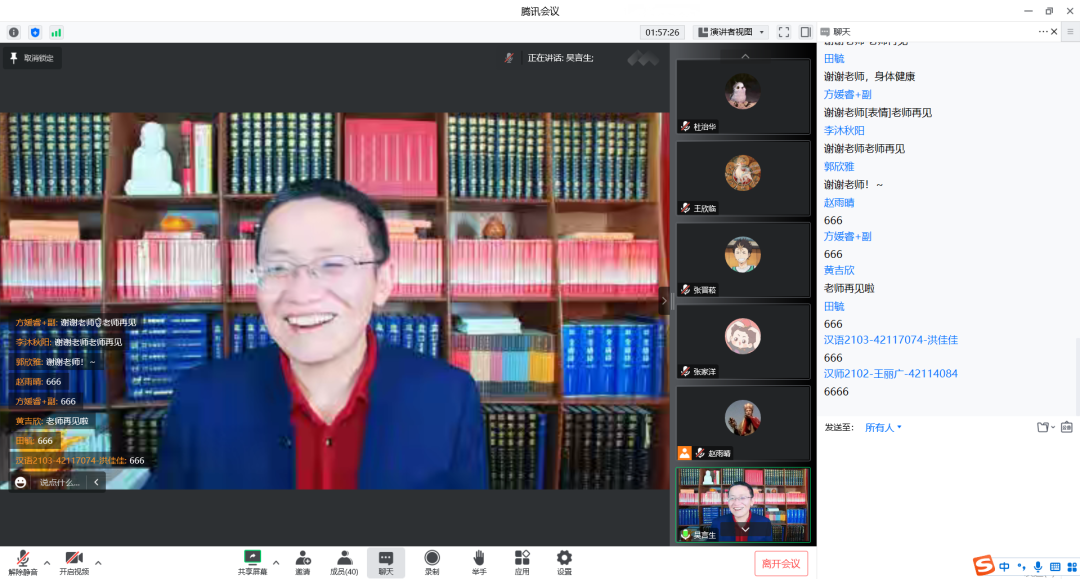Open the meeting info icon
The image size is (1080, 579).
pyautogui.click(x=14, y=32)
